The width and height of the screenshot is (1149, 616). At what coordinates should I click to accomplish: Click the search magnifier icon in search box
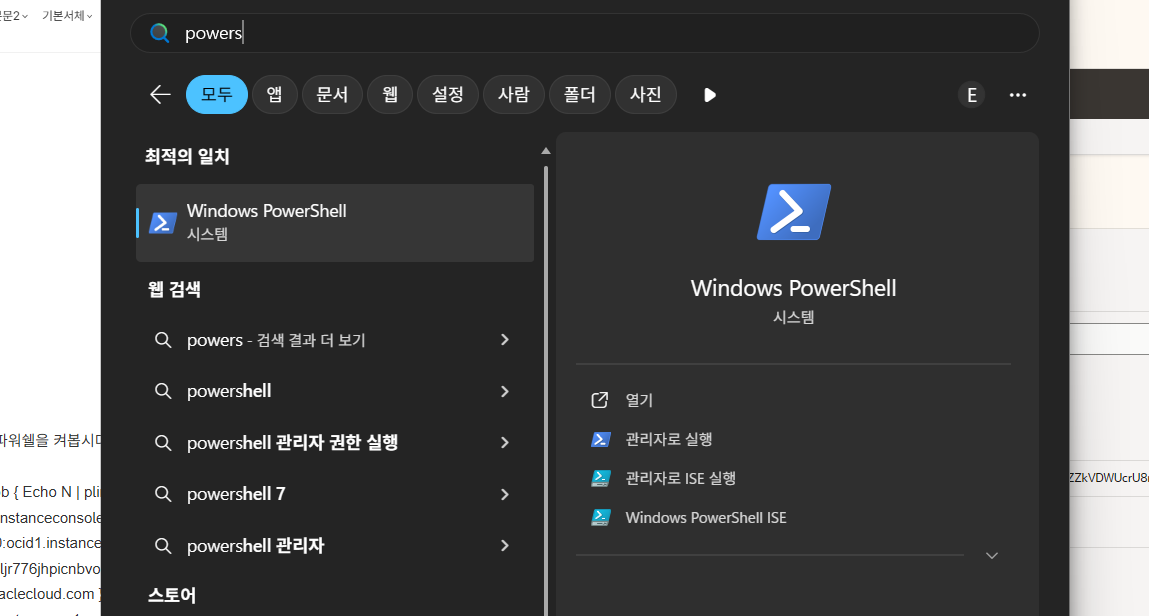[x=159, y=33]
